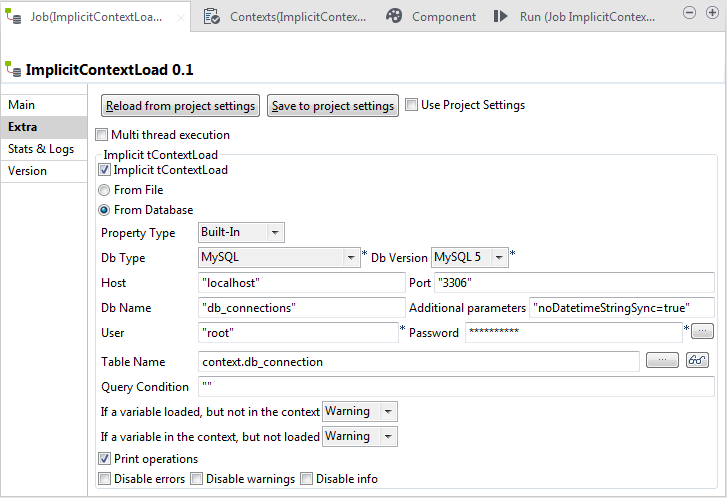Image resolution: width=727 pixels, height=498 pixels.
Task: Click the binoculars icon beside Table Name
Action: click(697, 361)
